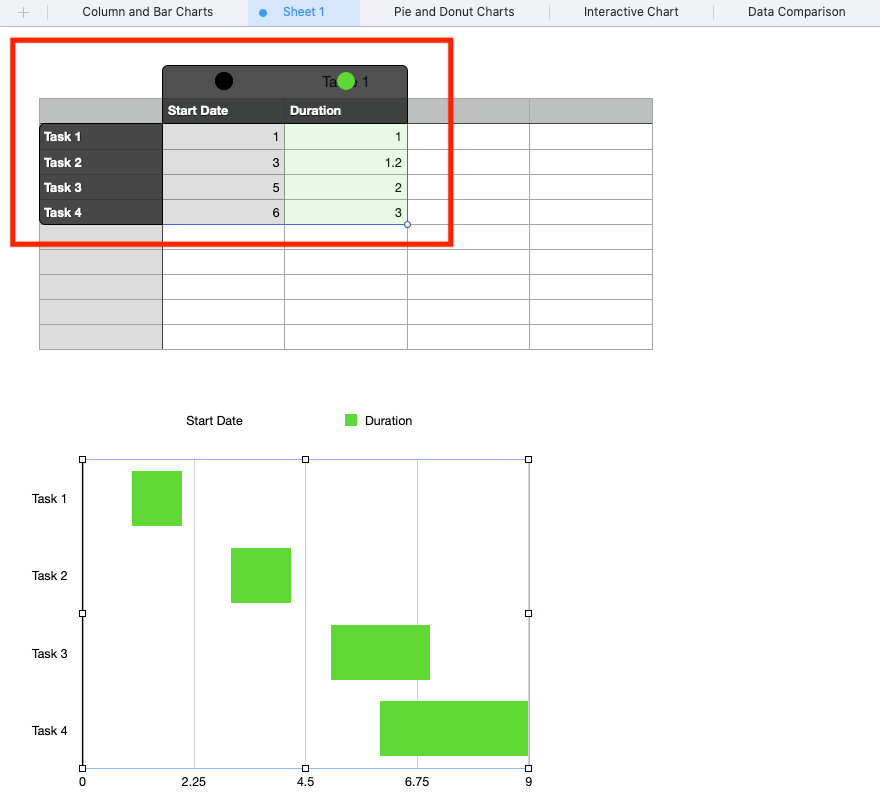Click the plus icon to add sheet
This screenshot has height=796, width=880.
pyautogui.click(x=24, y=13)
